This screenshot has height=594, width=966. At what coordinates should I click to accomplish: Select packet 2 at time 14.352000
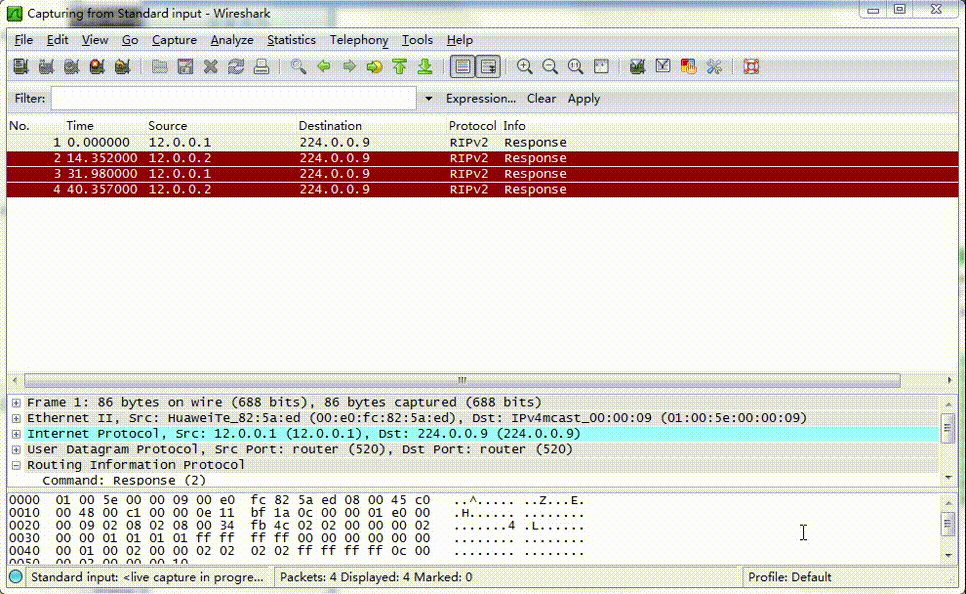482,158
